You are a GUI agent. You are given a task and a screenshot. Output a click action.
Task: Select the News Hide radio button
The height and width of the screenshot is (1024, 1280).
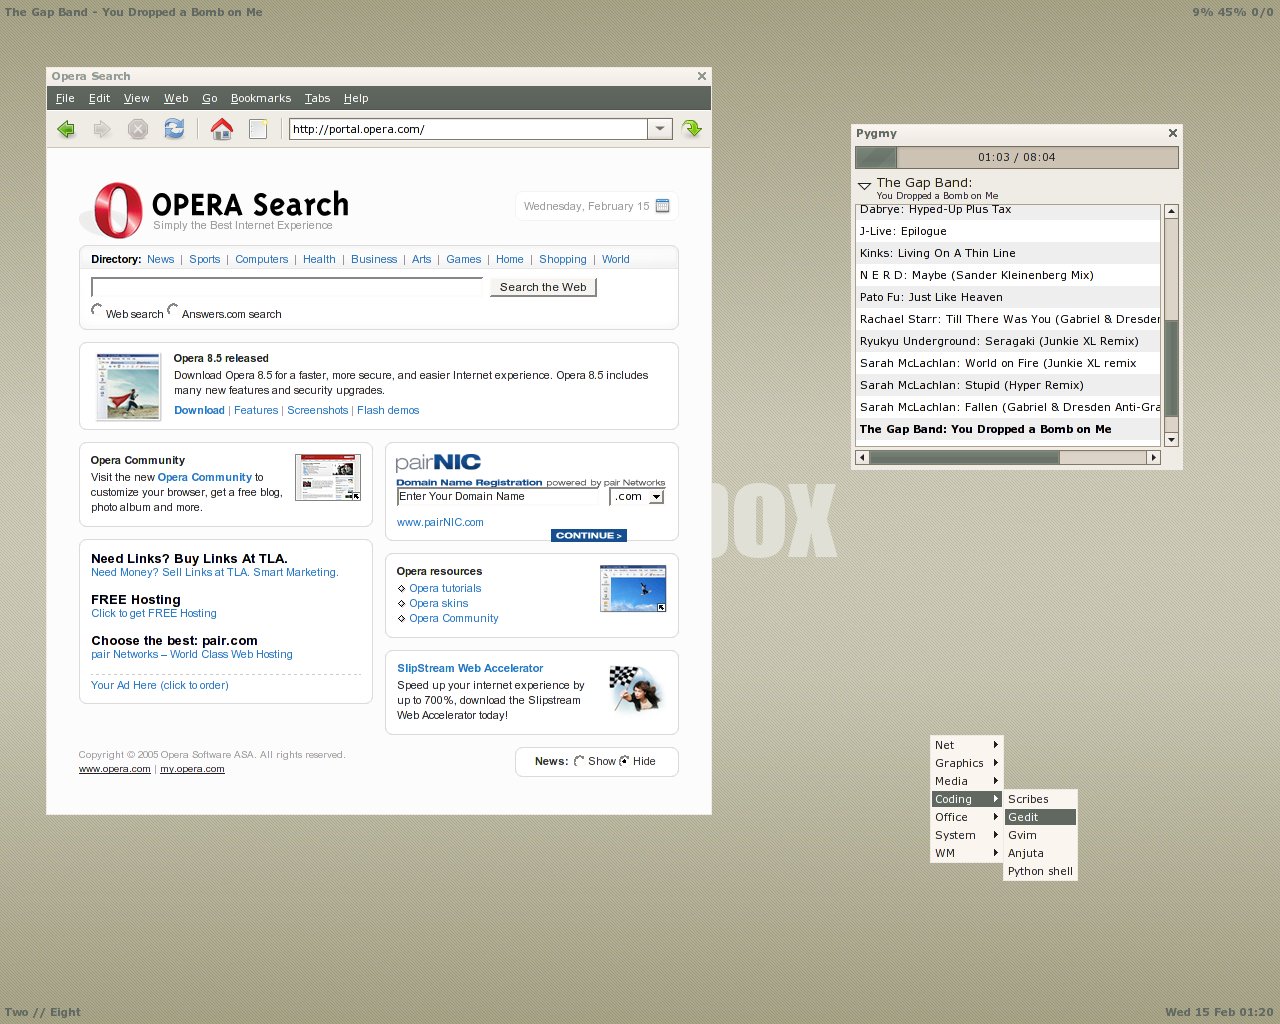pos(624,761)
